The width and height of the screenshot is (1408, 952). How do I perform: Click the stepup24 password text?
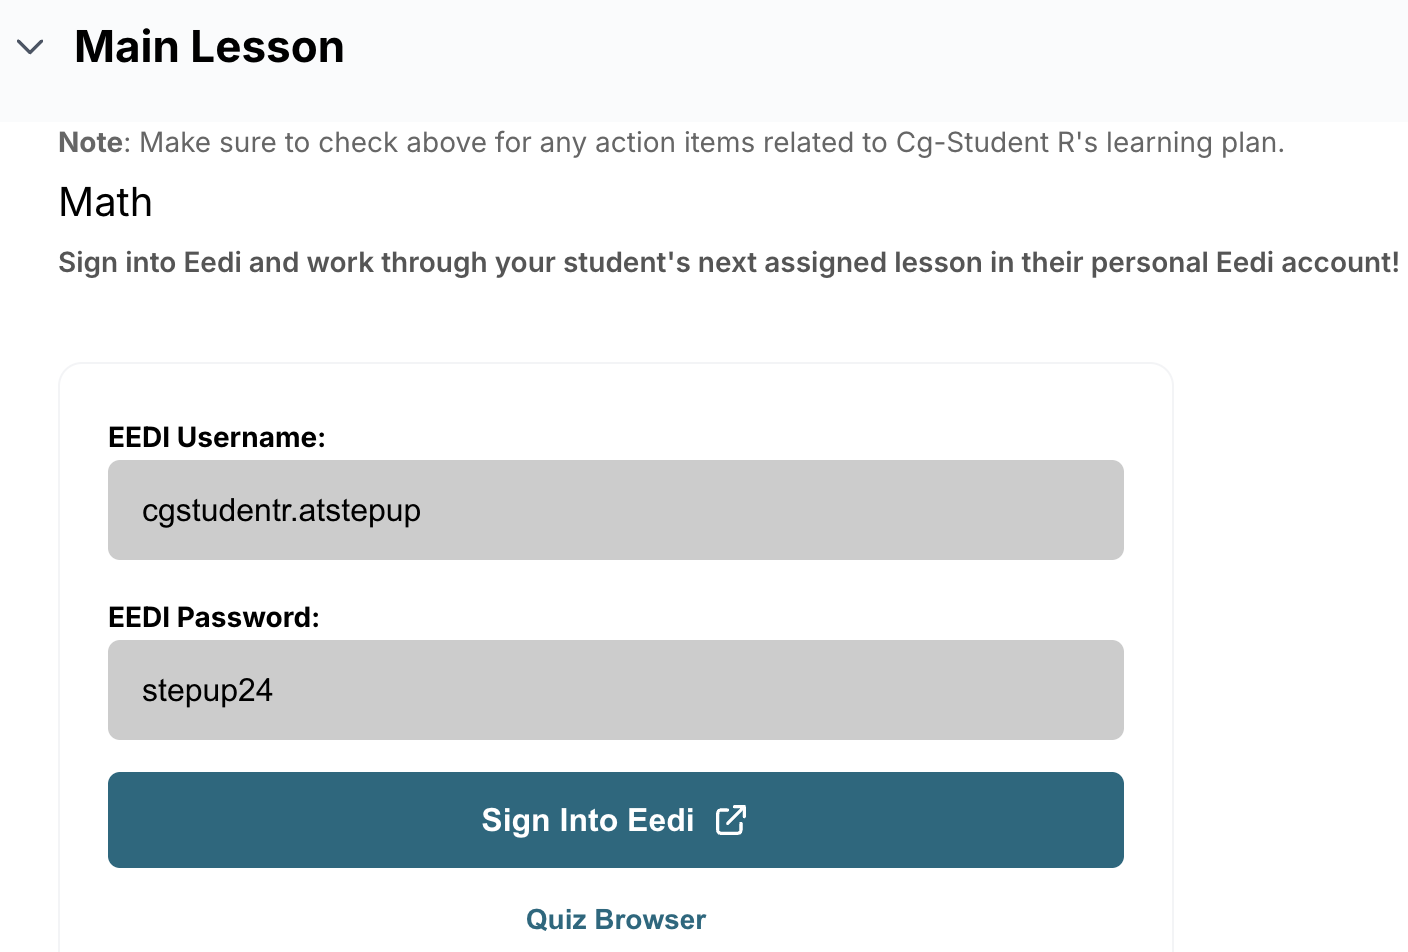tap(207, 690)
